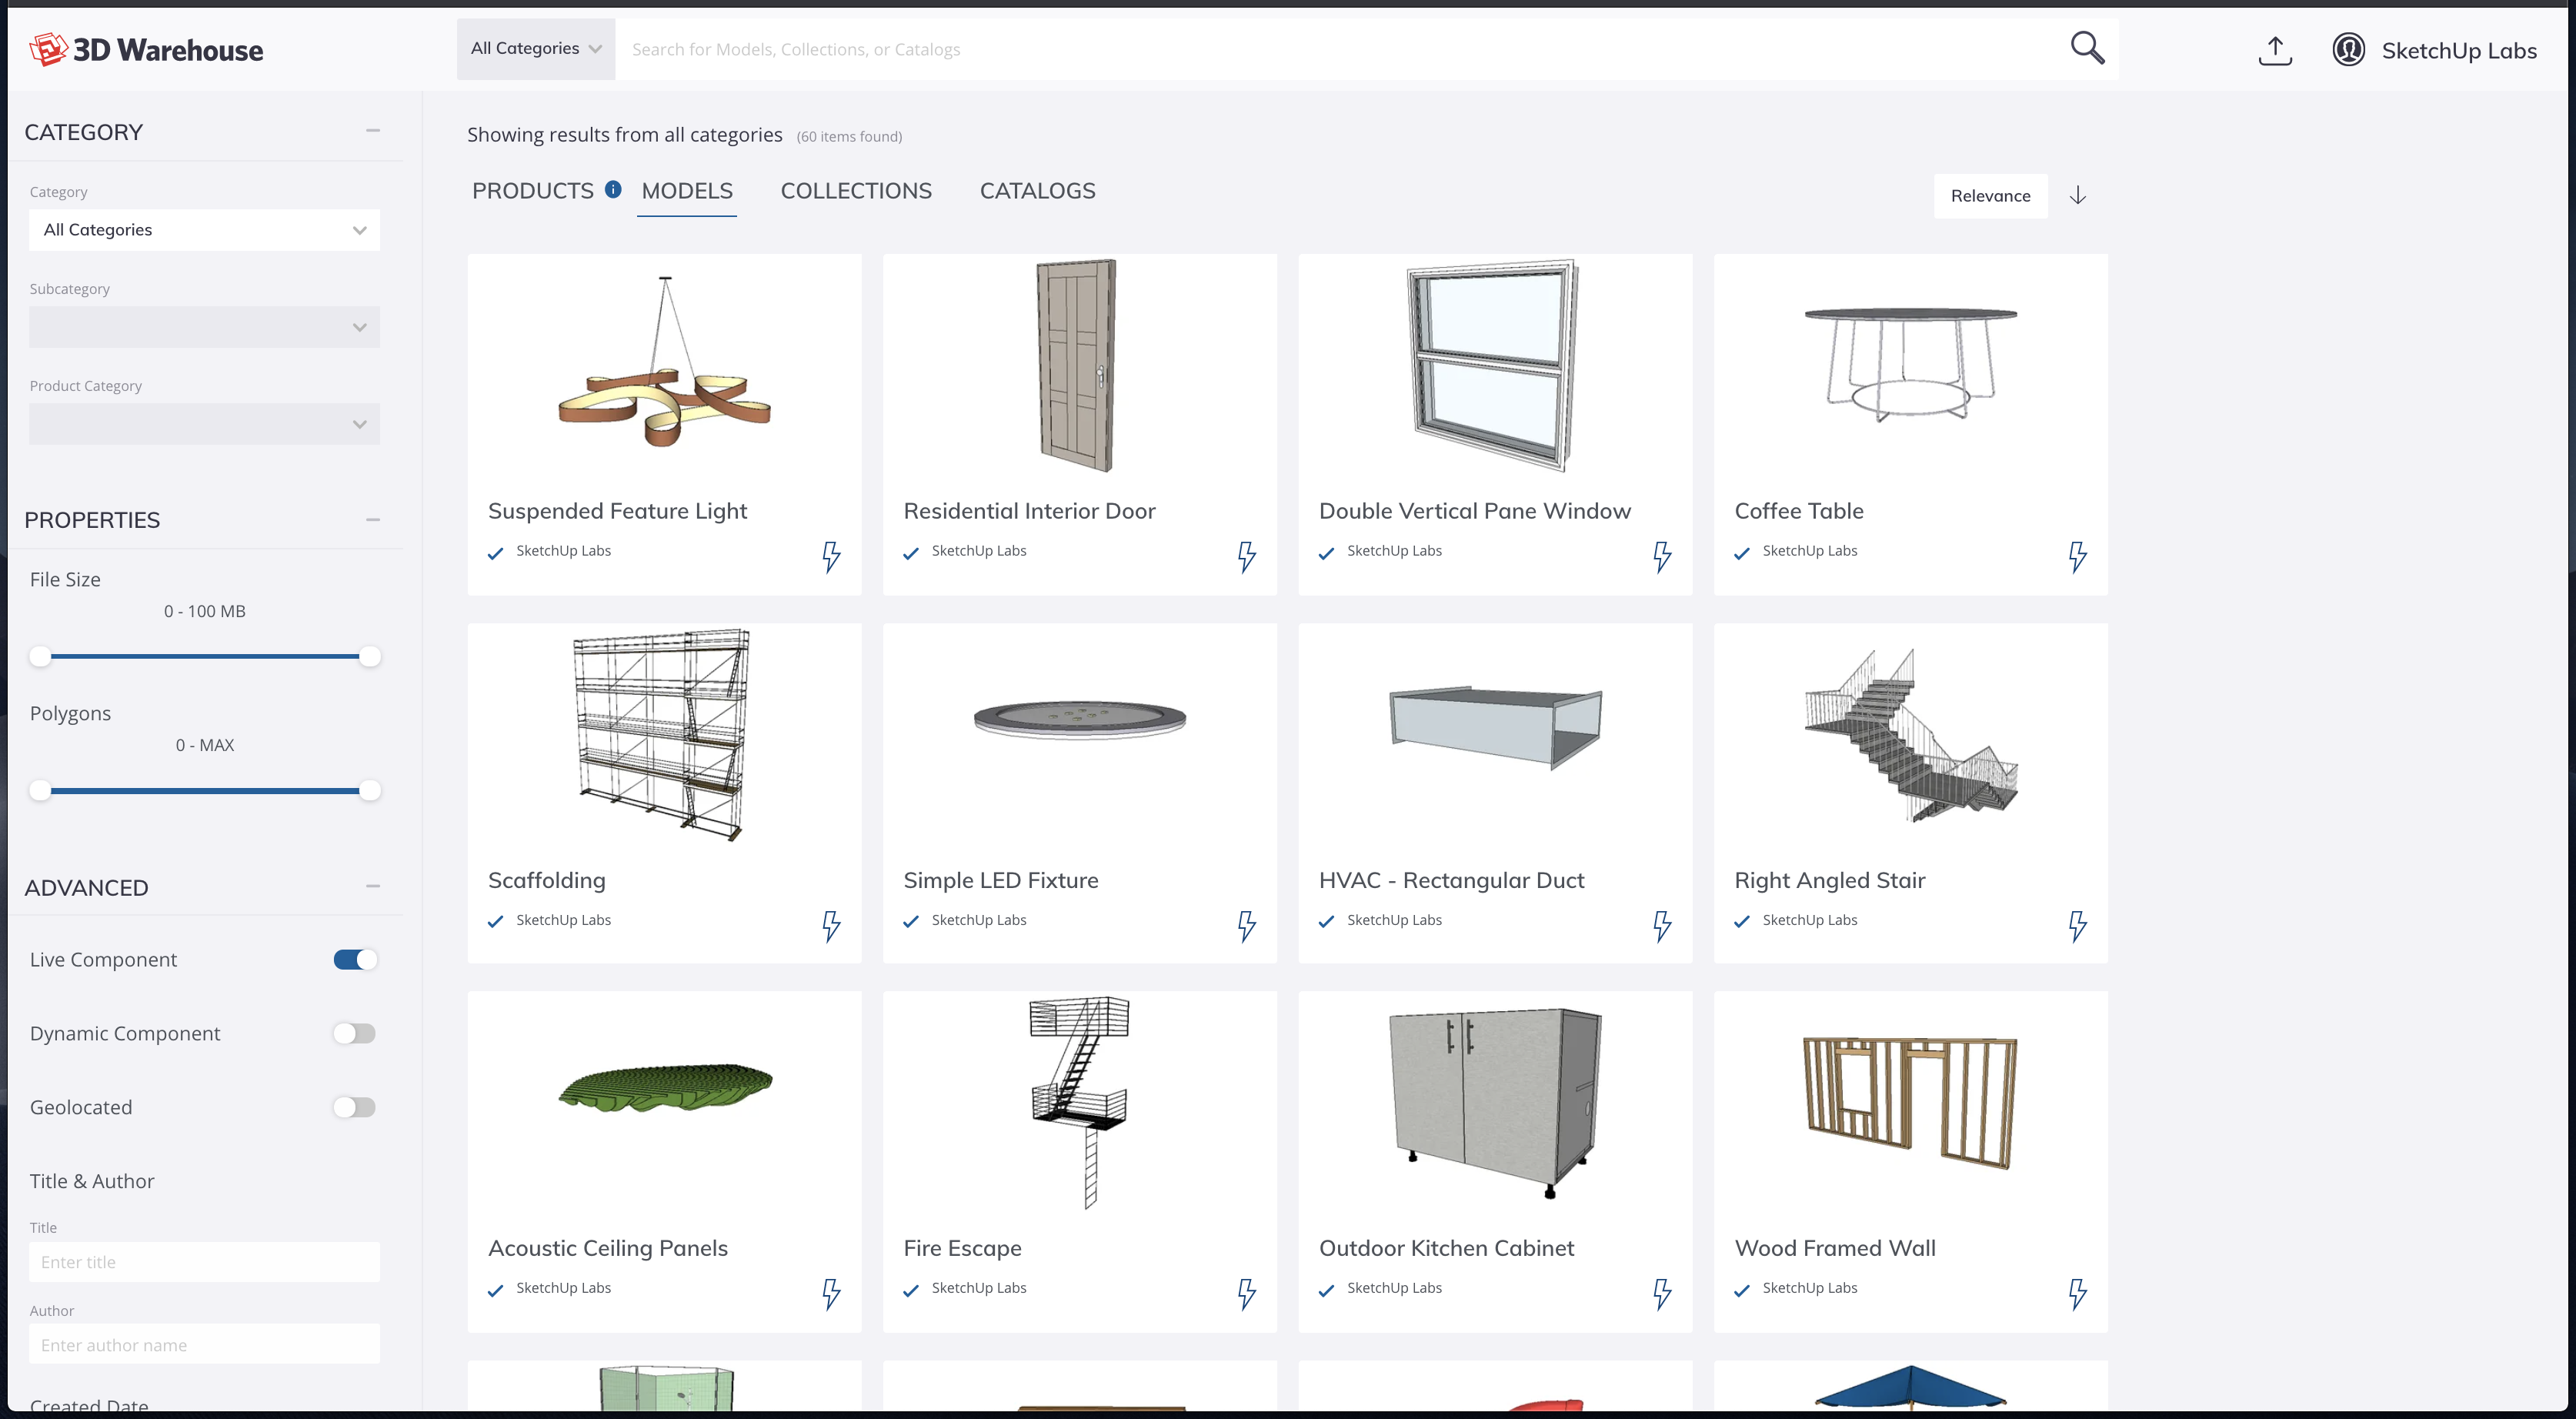Open the Product Category dropdown
The width and height of the screenshot is (2576, 1419).
[204, 424]
